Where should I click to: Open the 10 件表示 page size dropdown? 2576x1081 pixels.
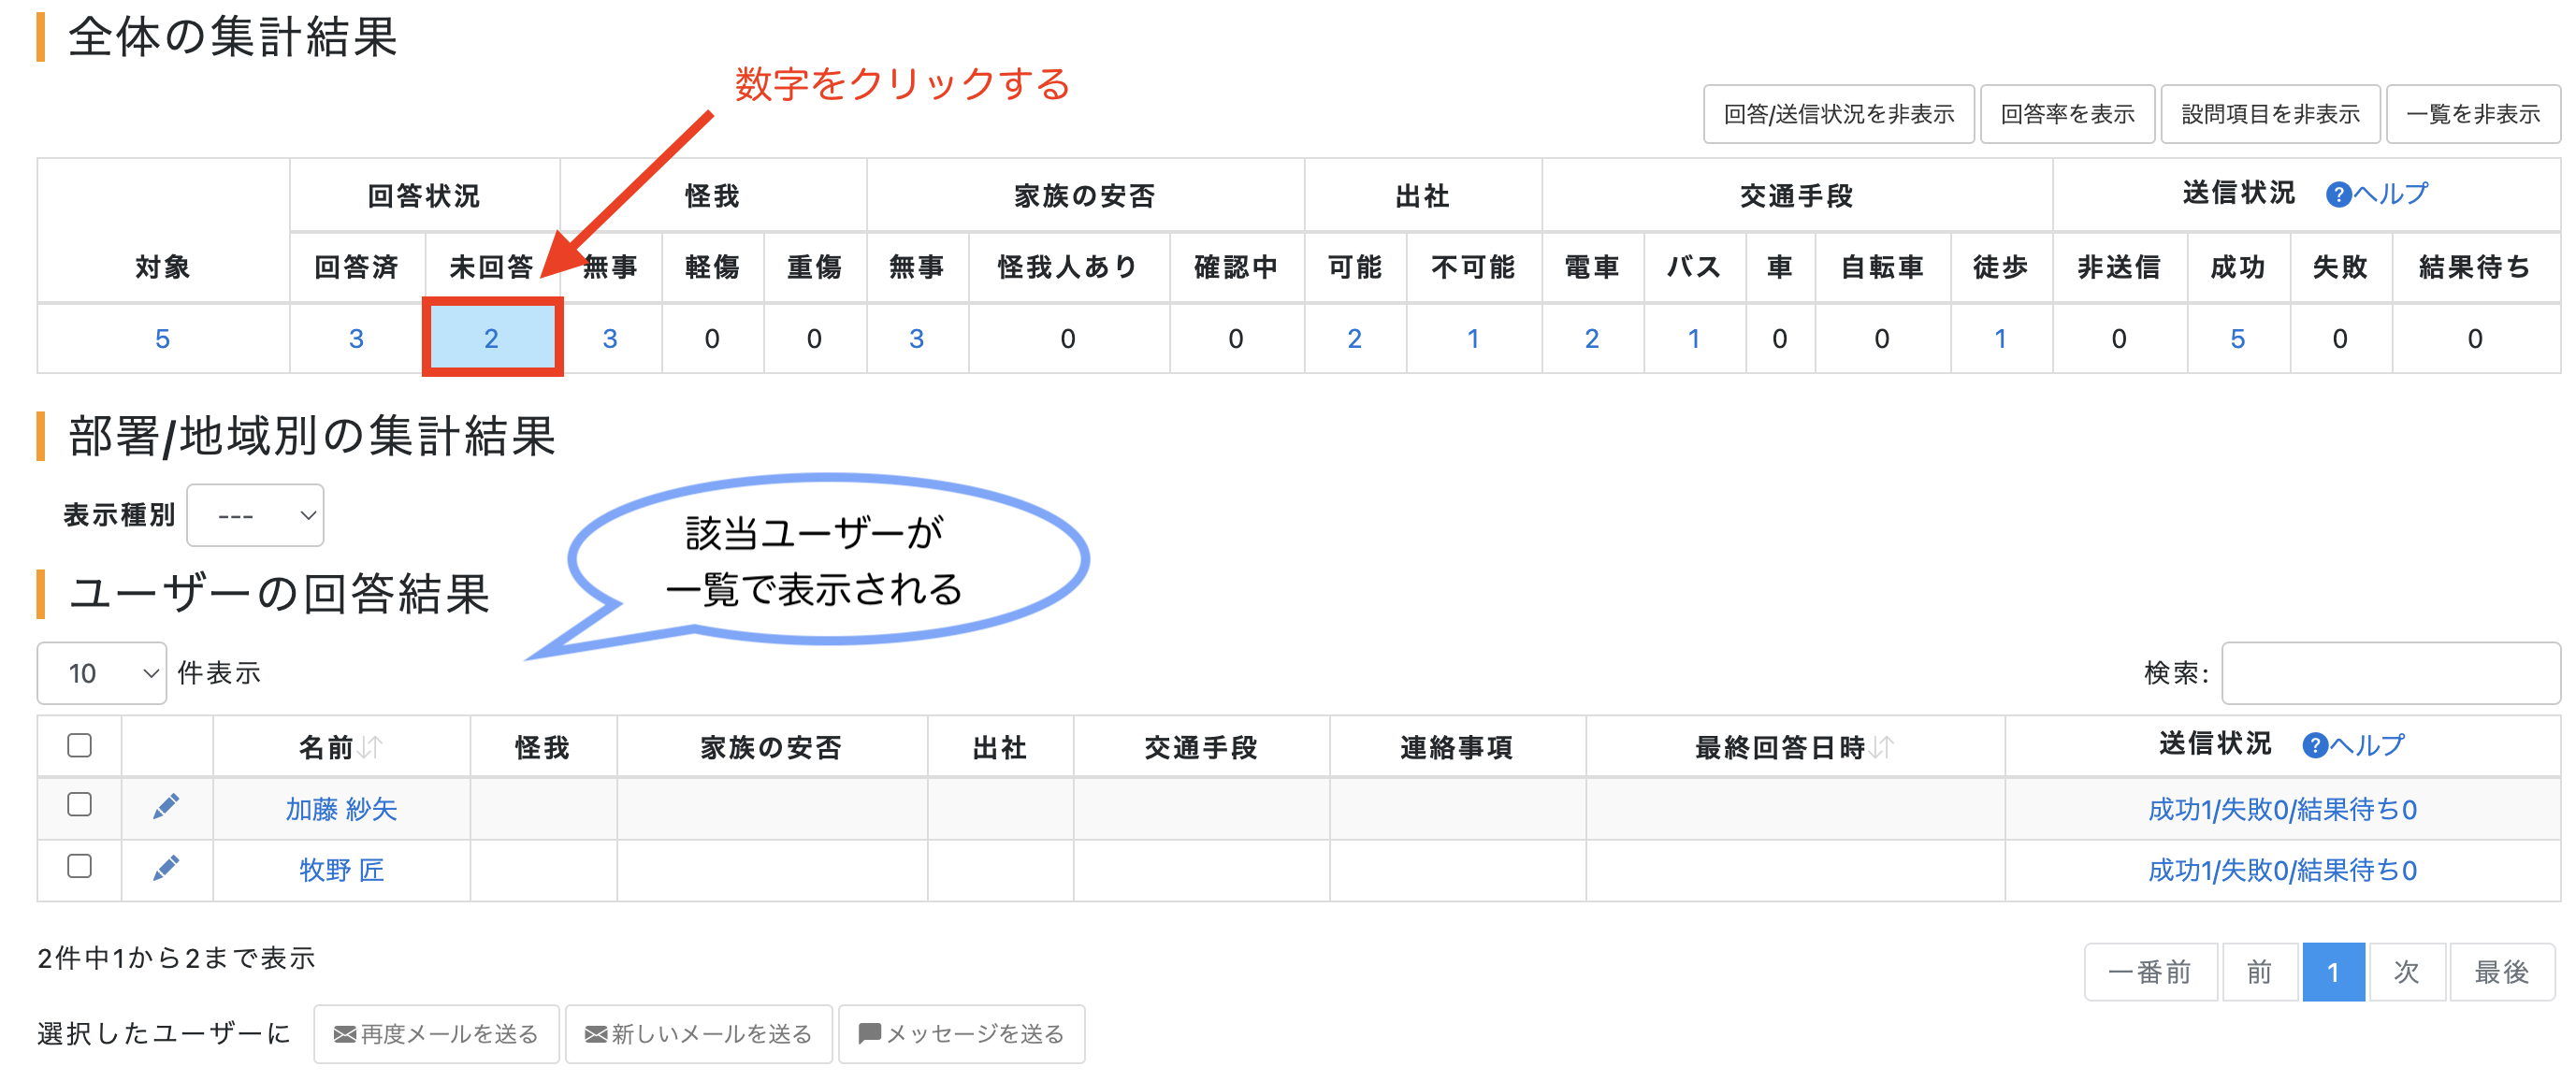point(102,673)
